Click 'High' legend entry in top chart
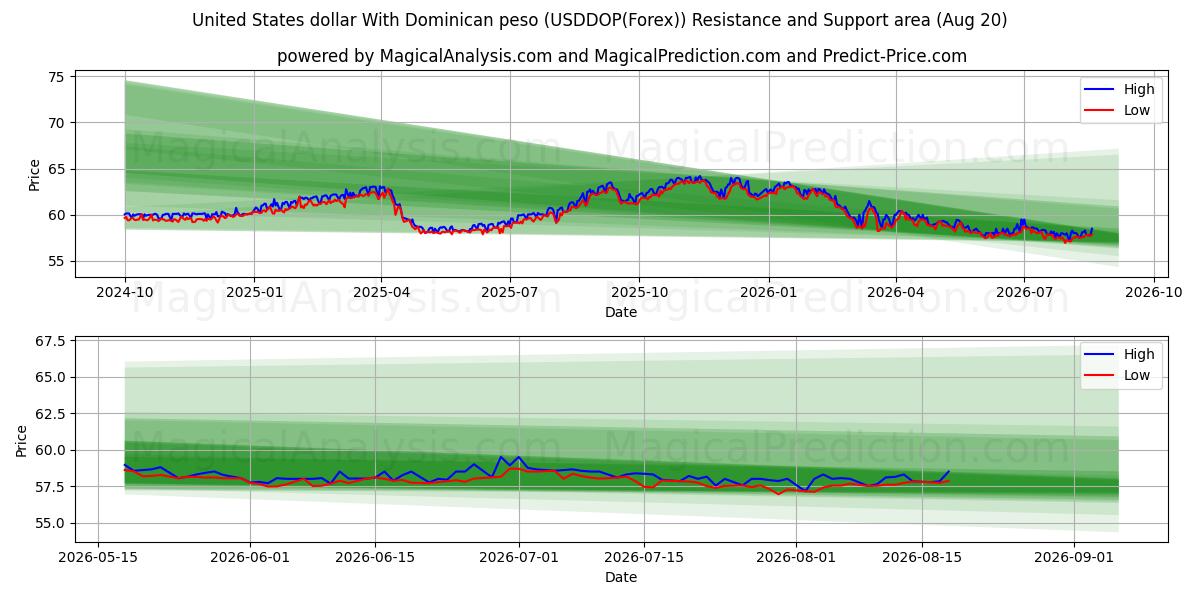The width and height of the screenshot is (1200, 600). coord(1121,89)
